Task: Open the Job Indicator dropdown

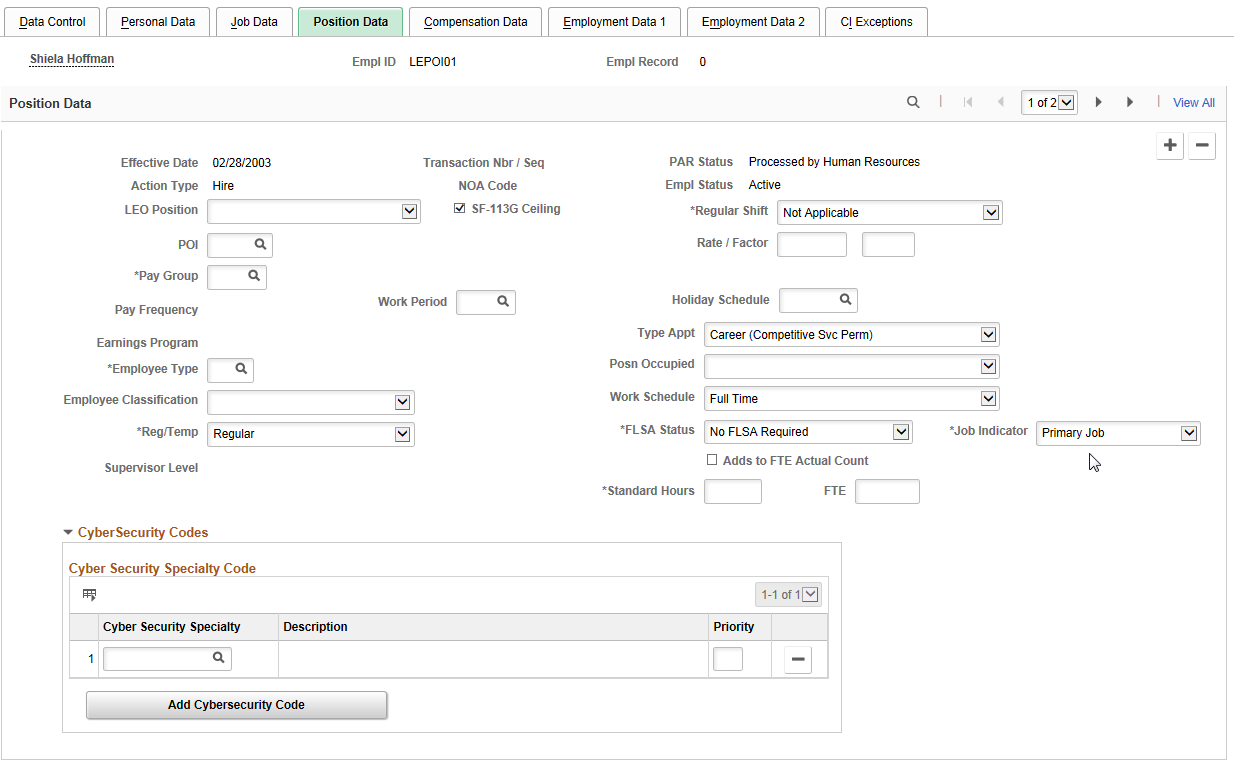Action: coord(1118,433)
